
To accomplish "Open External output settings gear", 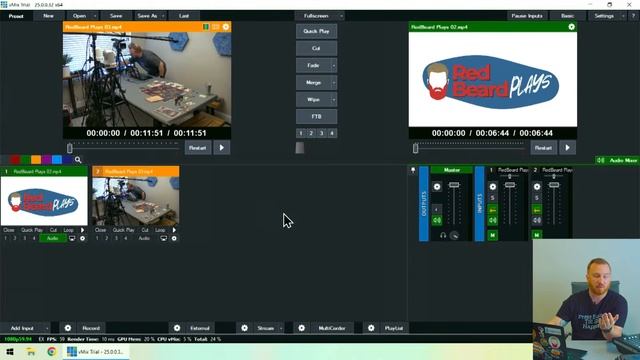I will [177, 328].
